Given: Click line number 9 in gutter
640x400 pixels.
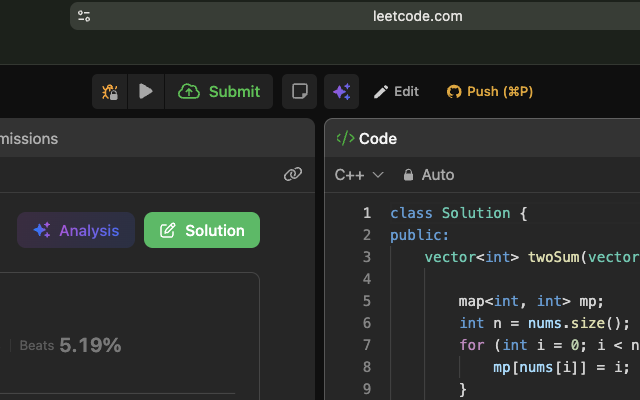Looking at the screenshot, I should (x=367, y=389).
